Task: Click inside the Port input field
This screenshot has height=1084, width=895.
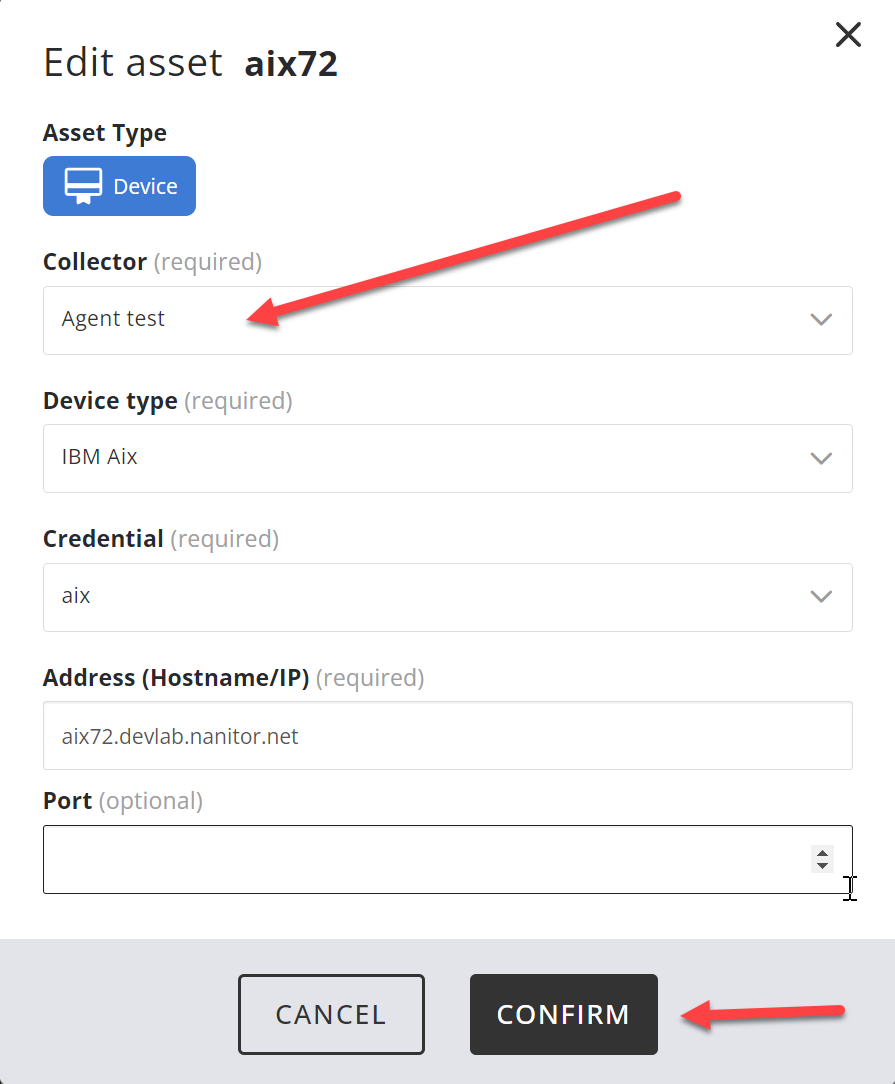Action: [420, 859]
